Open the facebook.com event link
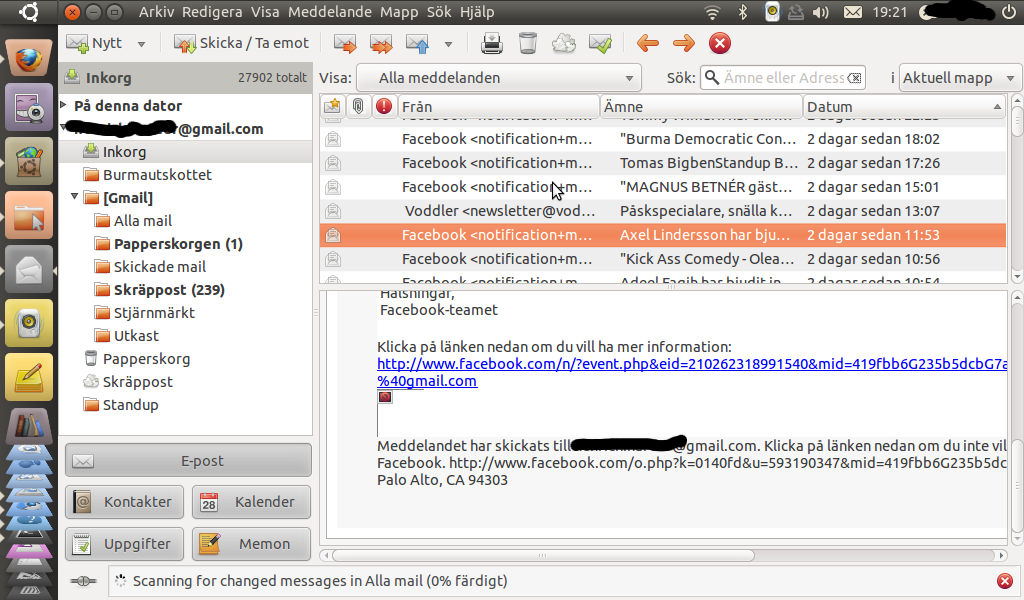 click(692, 364)
